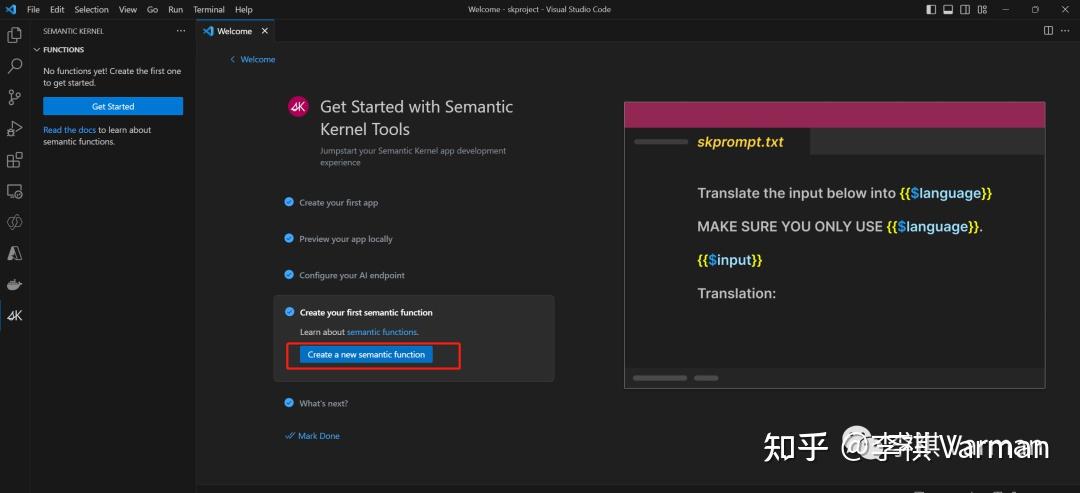Open editor More Actions ellipsis
This screenshot has height=493, width=1080.
[x=1066, y=30]
